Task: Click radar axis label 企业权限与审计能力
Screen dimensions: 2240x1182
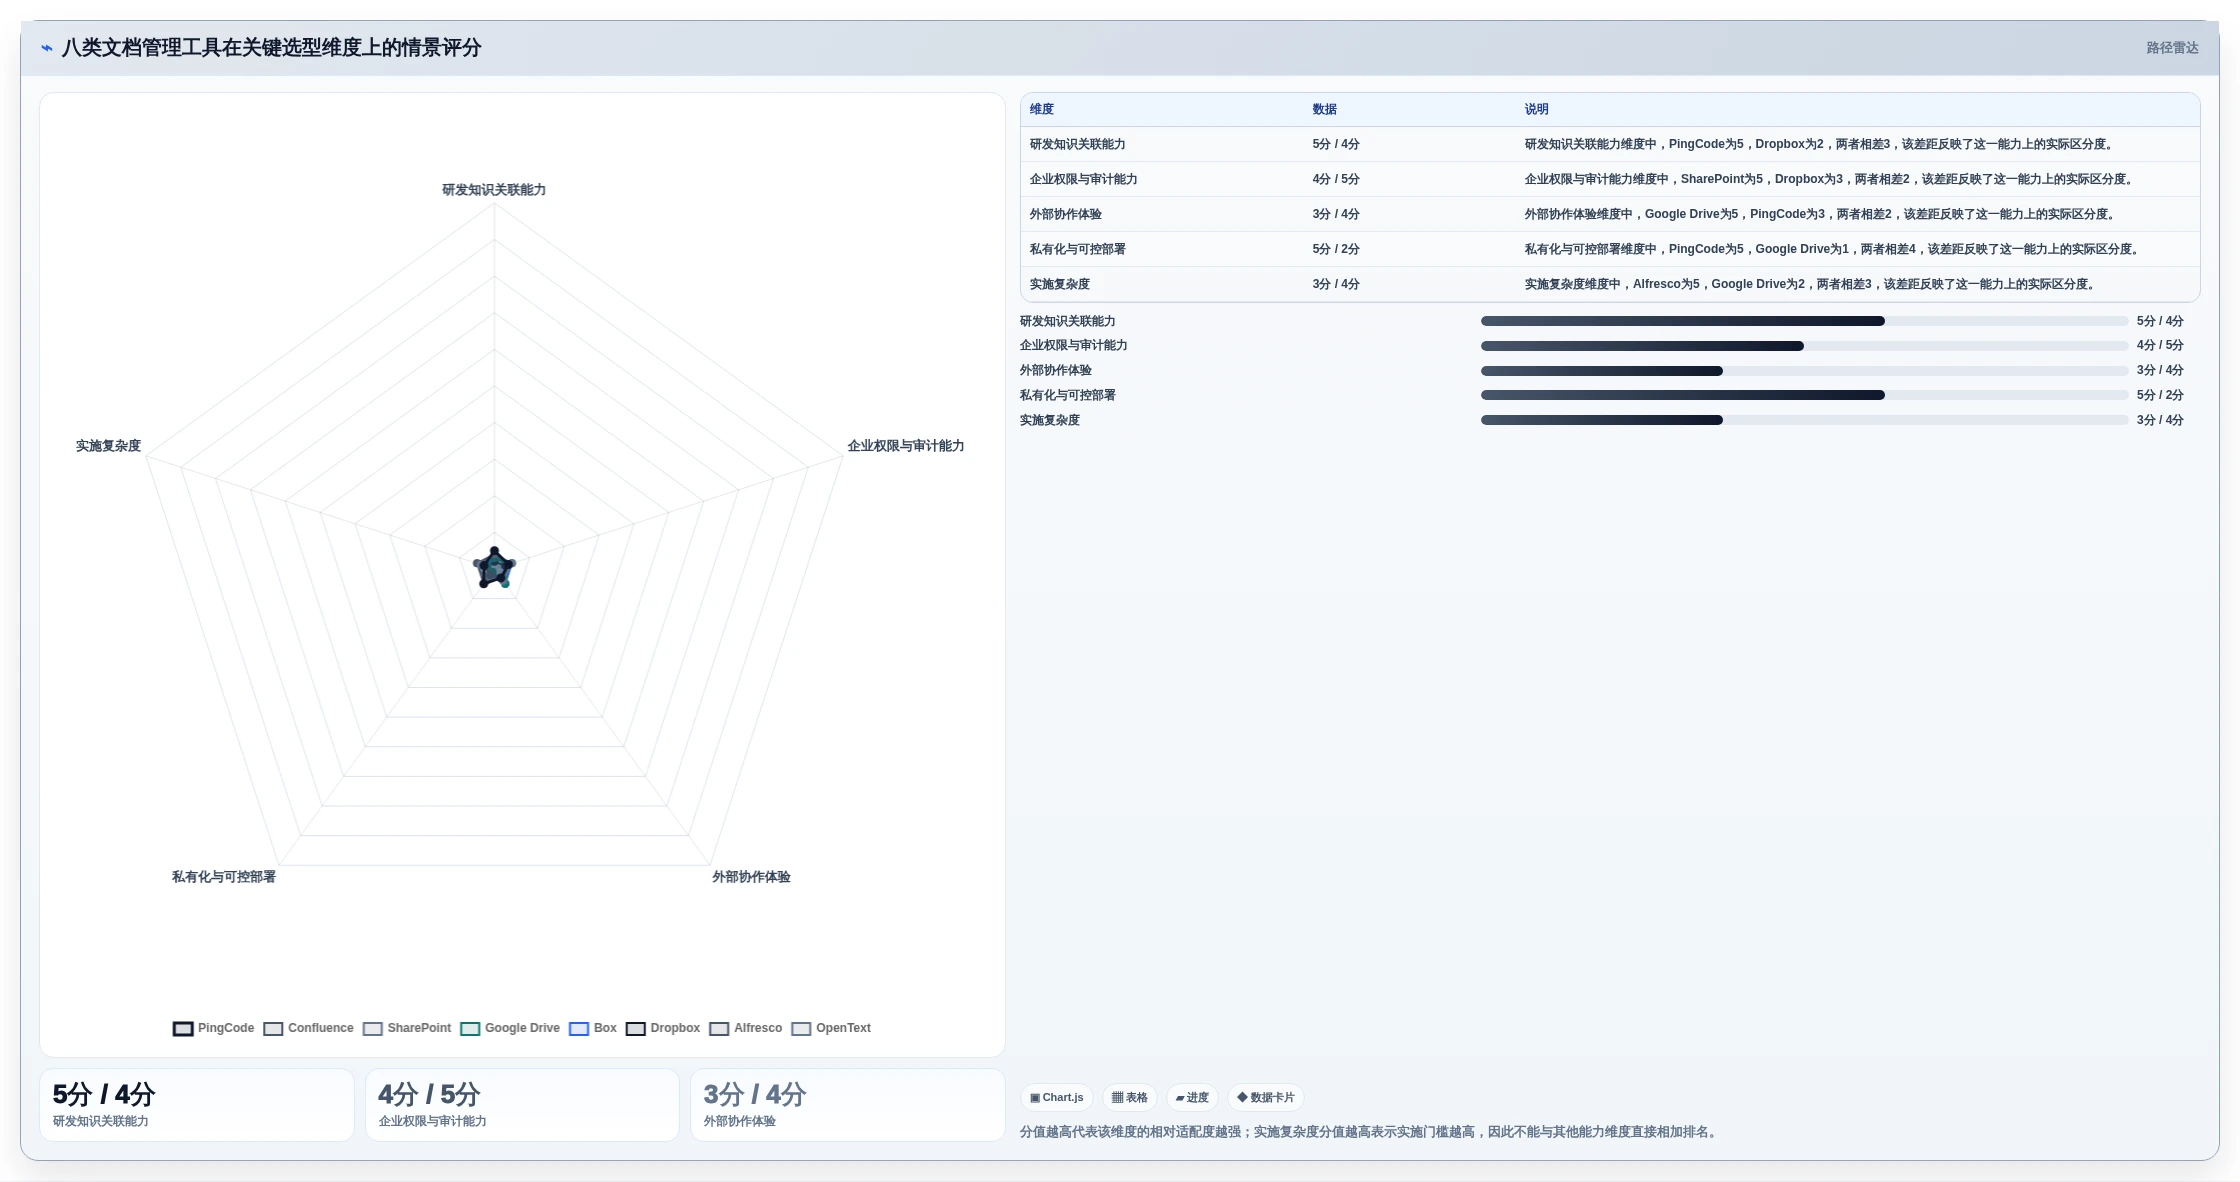Action: pos(906,446)
